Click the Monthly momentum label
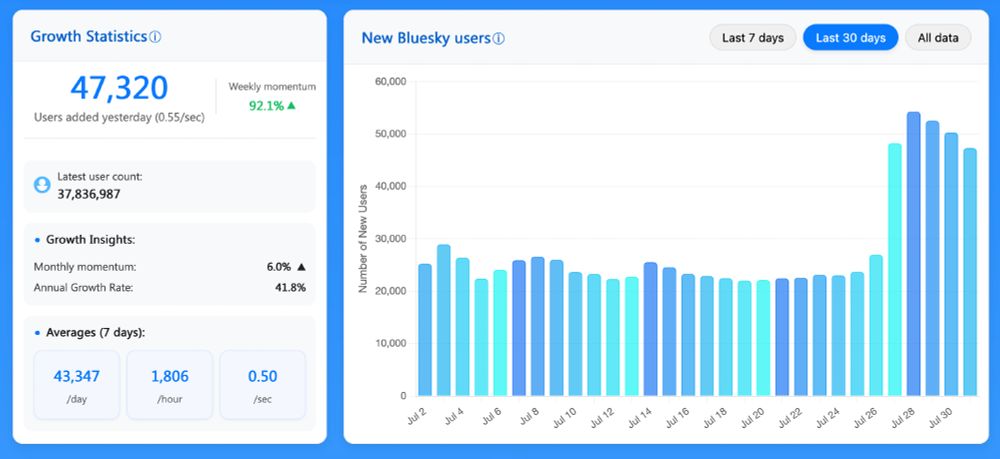1000x459 pixels. (85, 267)
